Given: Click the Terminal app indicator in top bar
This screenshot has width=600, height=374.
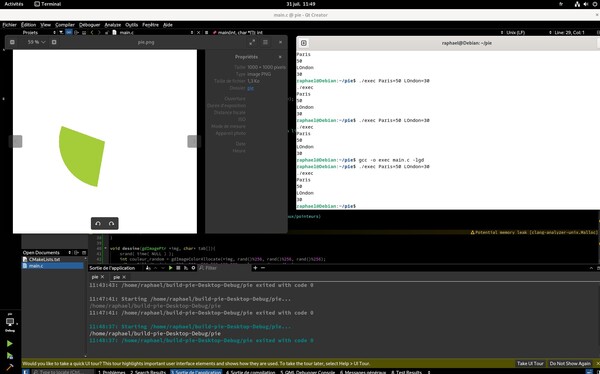Looking at the screenshot, I should coord(47,4).
